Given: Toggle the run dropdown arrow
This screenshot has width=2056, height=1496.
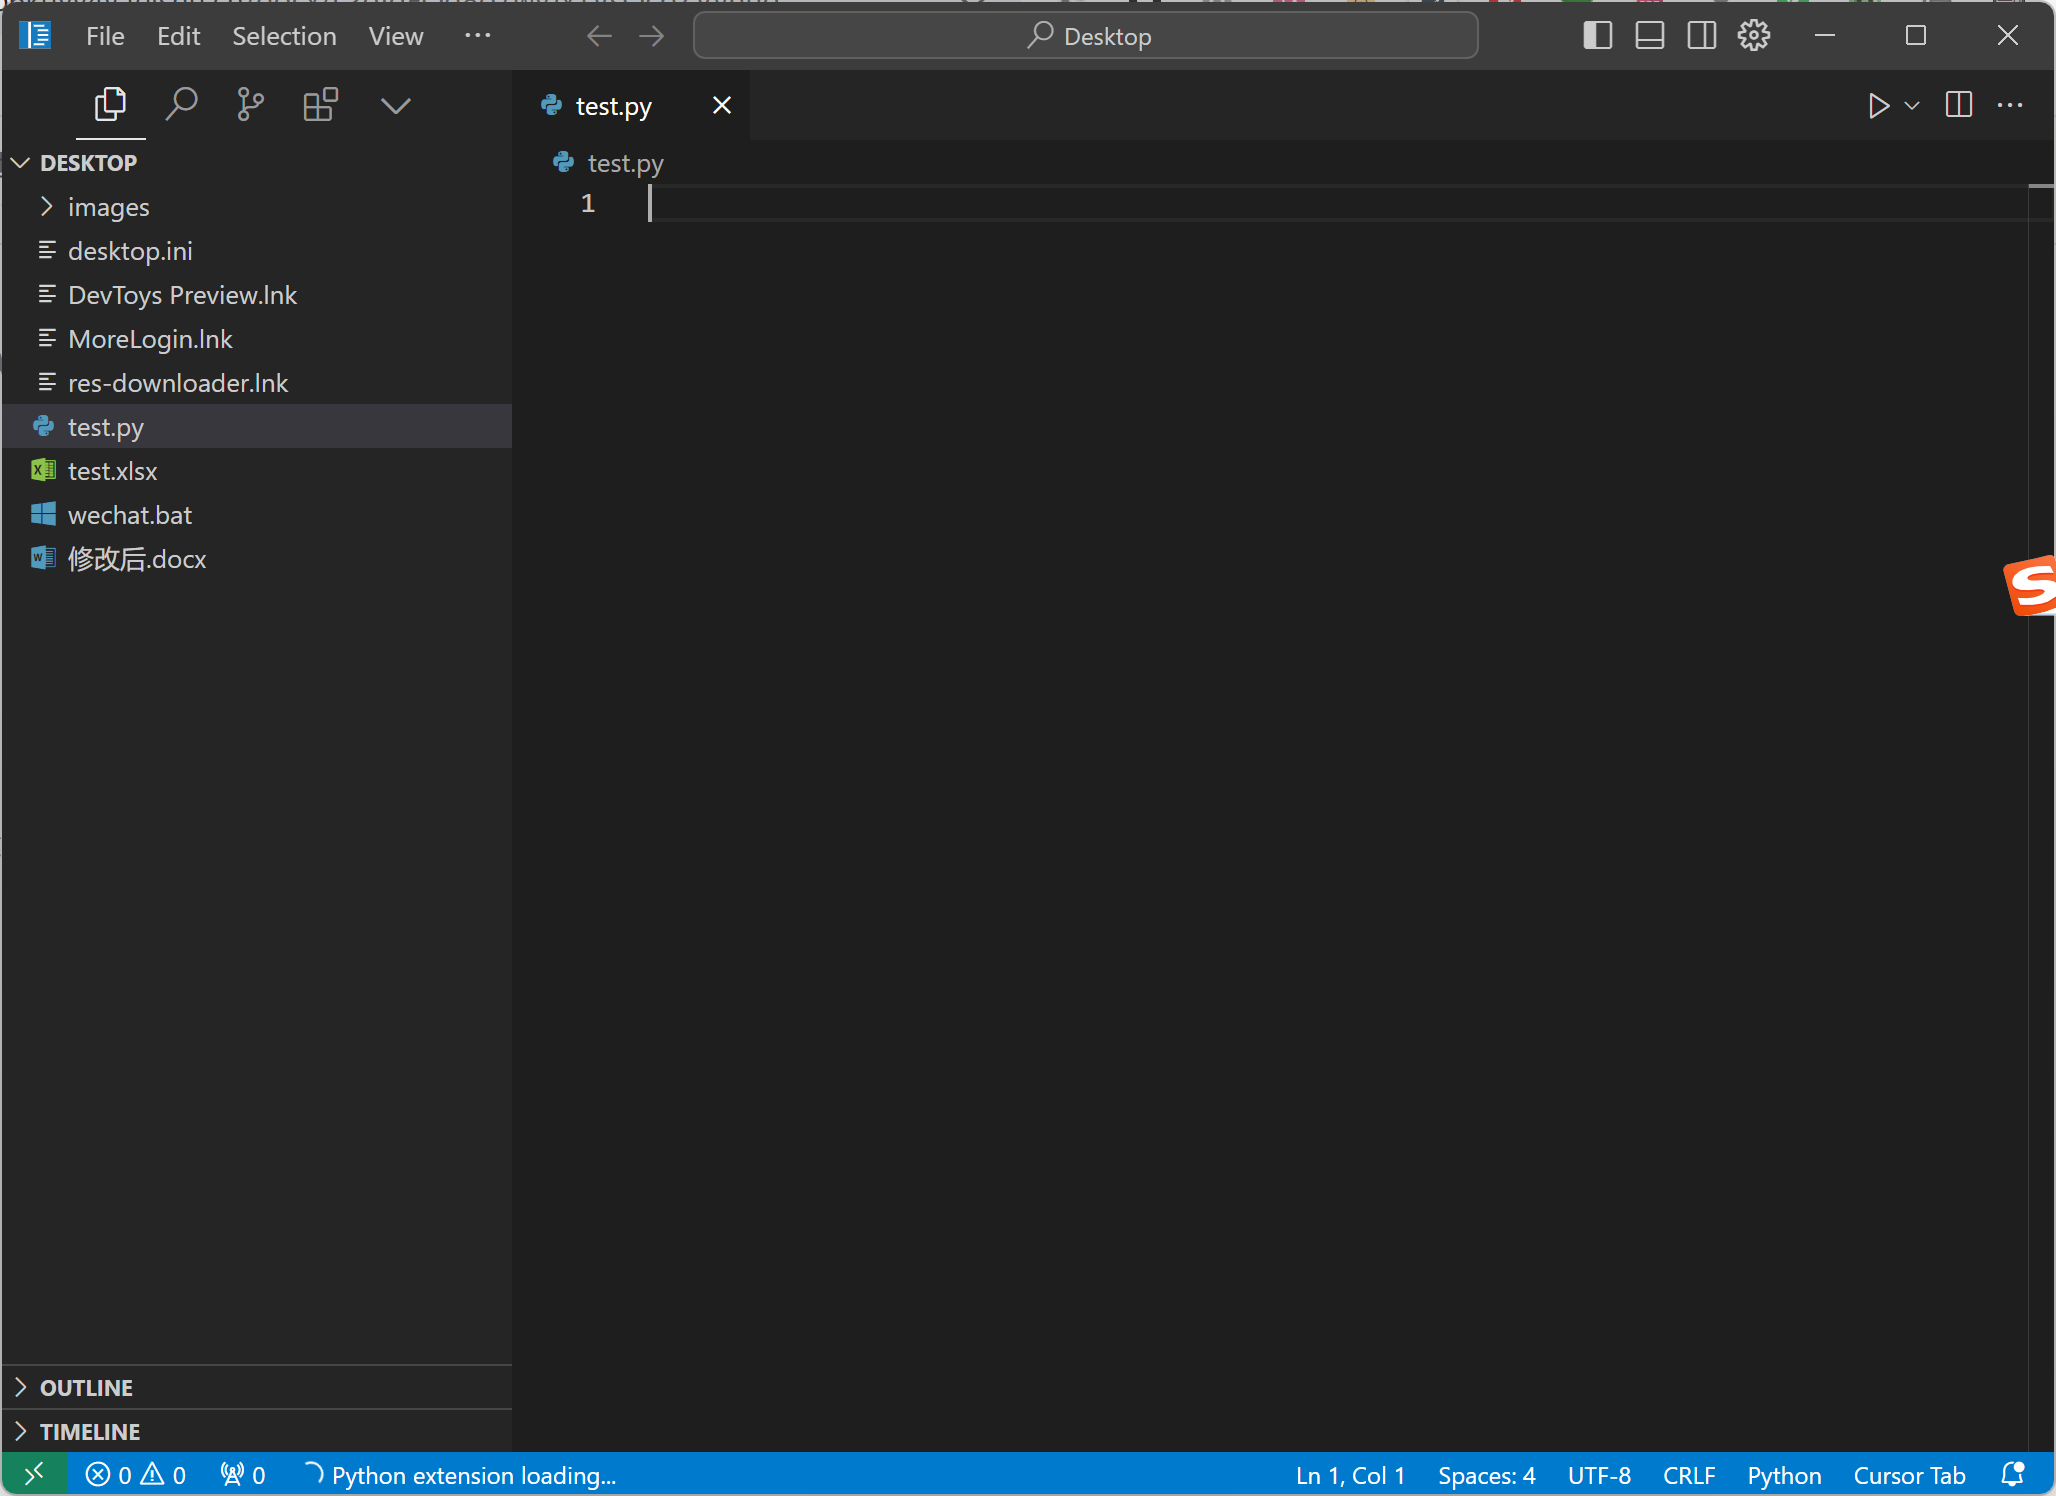Looking at the screenshot, I should 1911,105.
